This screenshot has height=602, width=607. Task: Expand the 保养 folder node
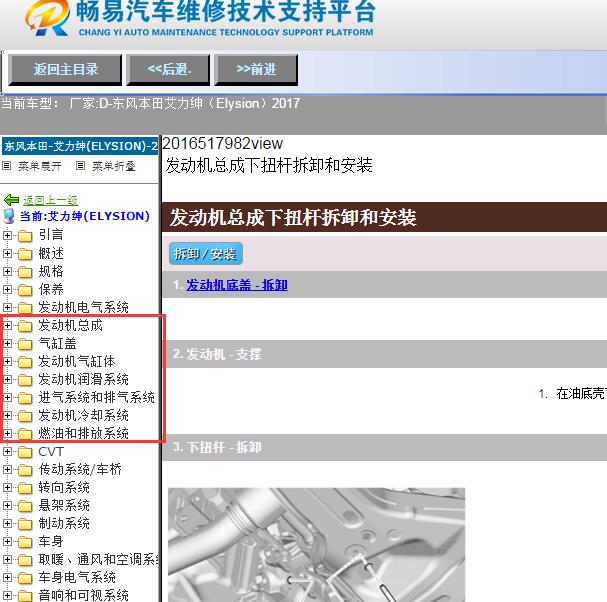coord(7,289)
